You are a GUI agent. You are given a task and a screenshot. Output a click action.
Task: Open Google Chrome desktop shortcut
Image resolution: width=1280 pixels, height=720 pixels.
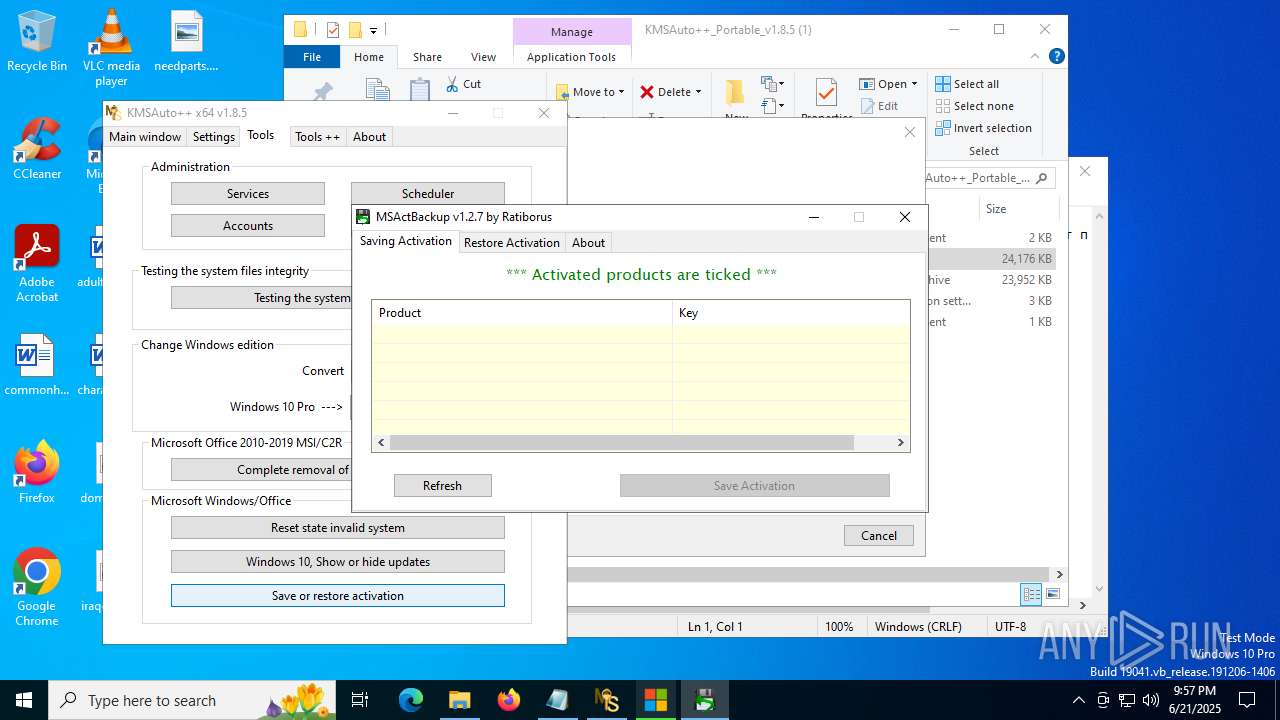(37, 588)
